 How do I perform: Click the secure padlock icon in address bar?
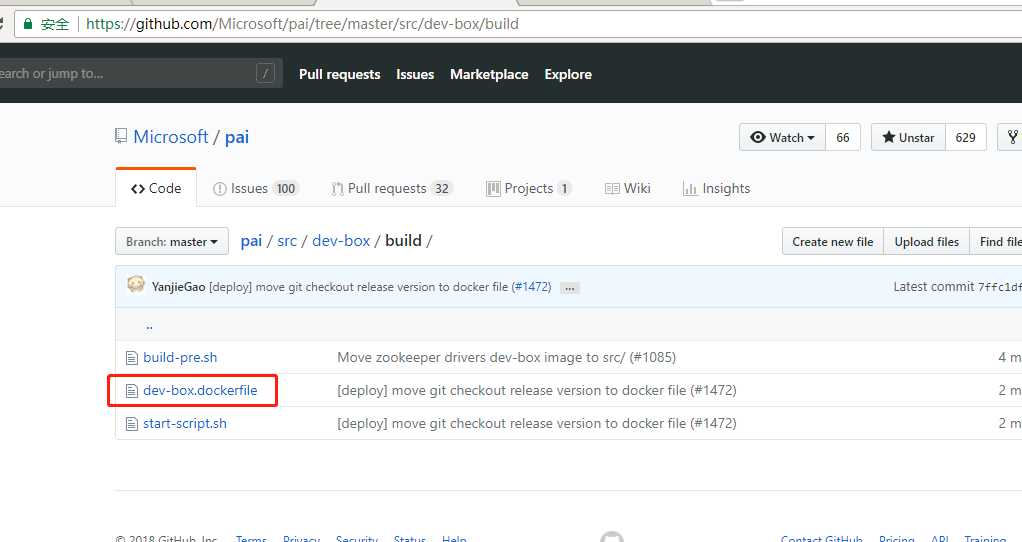pyautogui.click(x=27, y=24)
